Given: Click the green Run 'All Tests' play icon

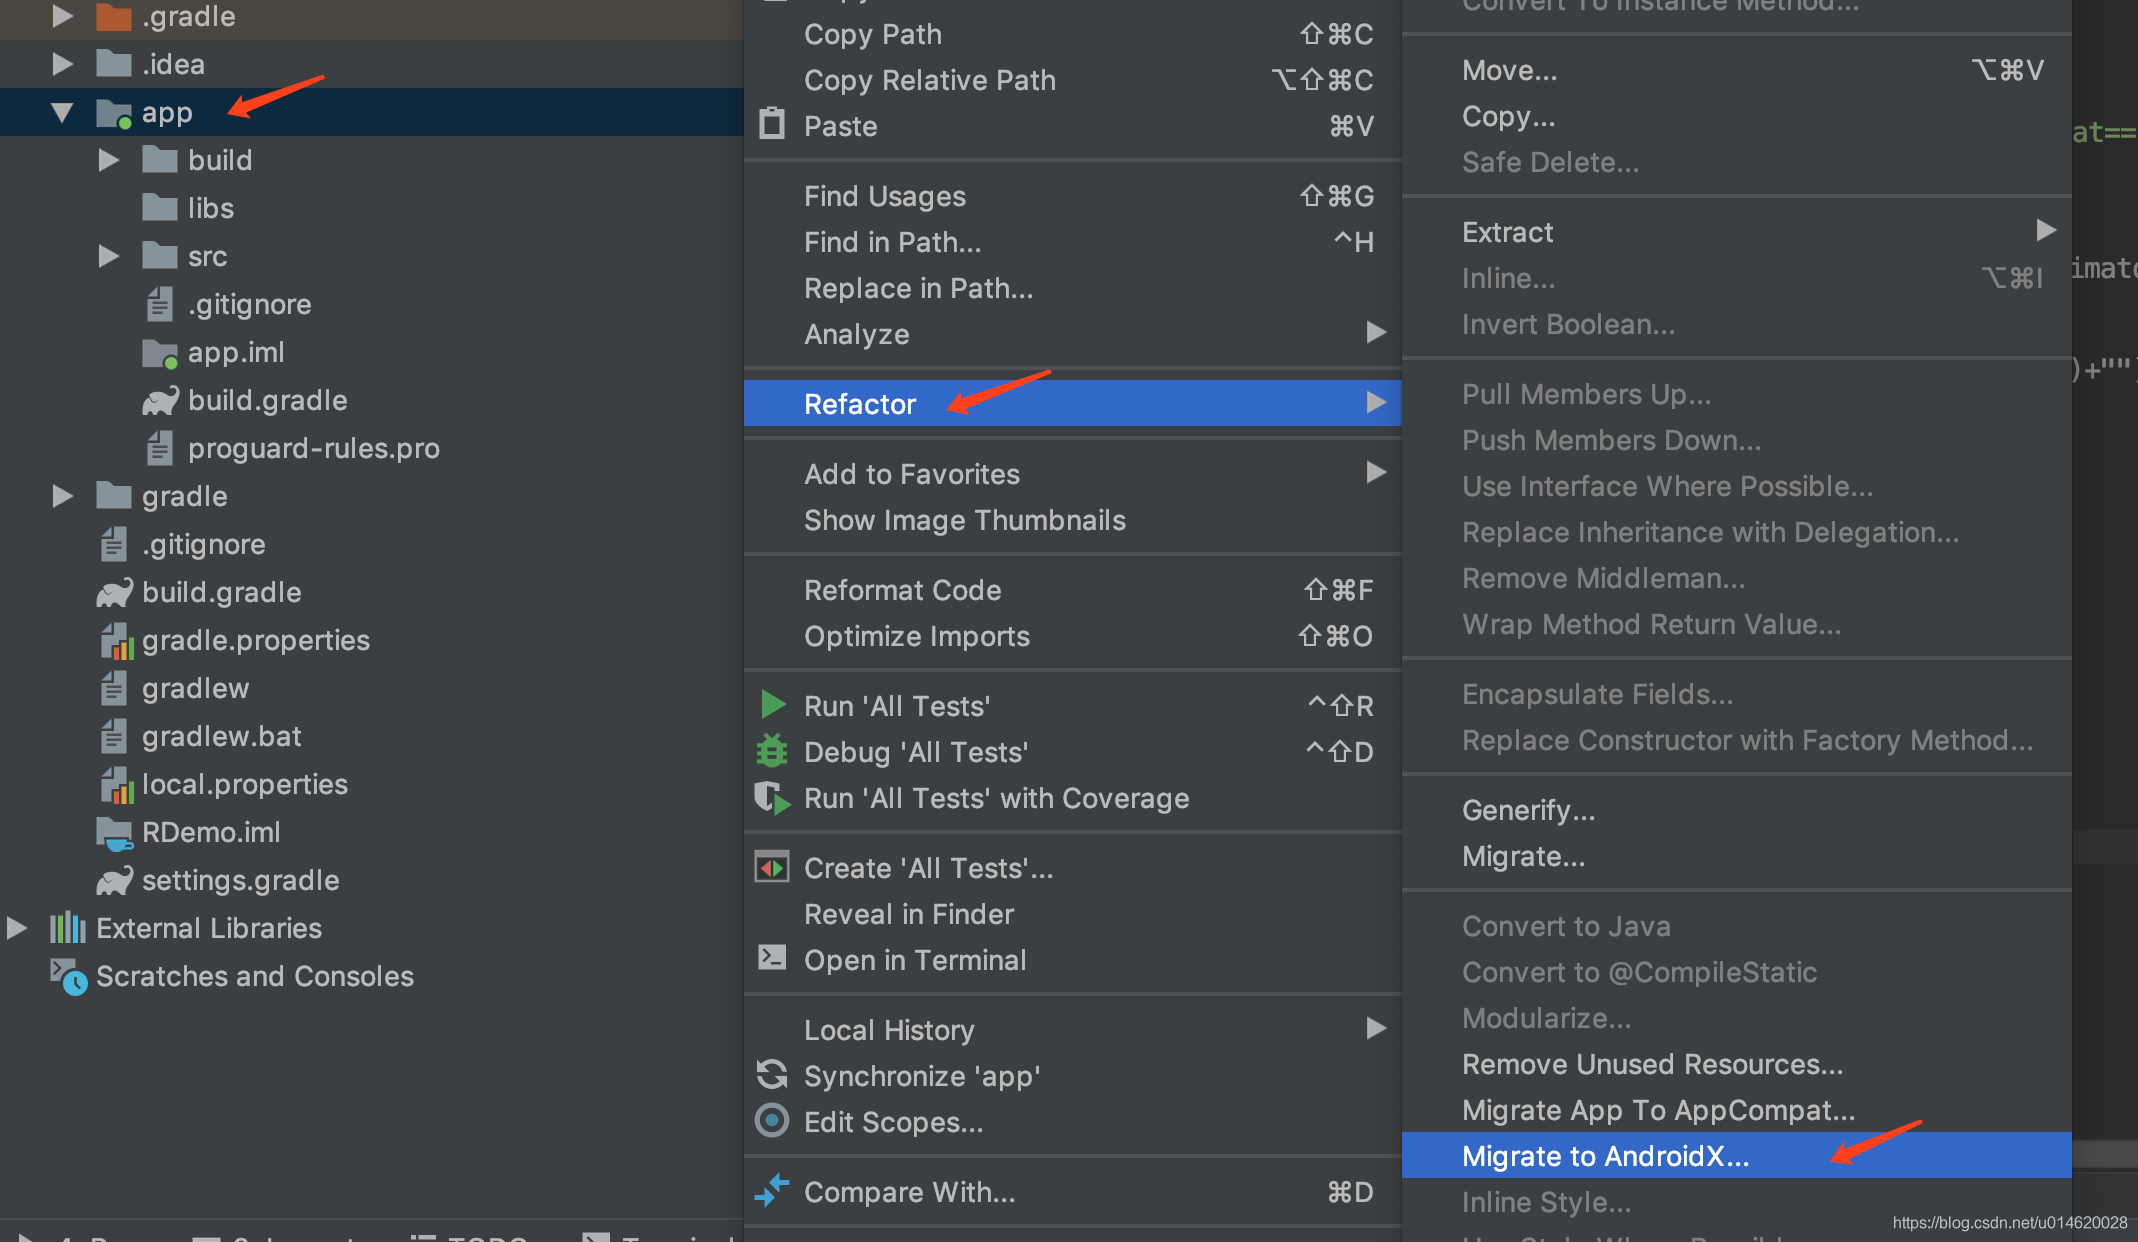Looking at the screenshot, I should coord(773,705).
